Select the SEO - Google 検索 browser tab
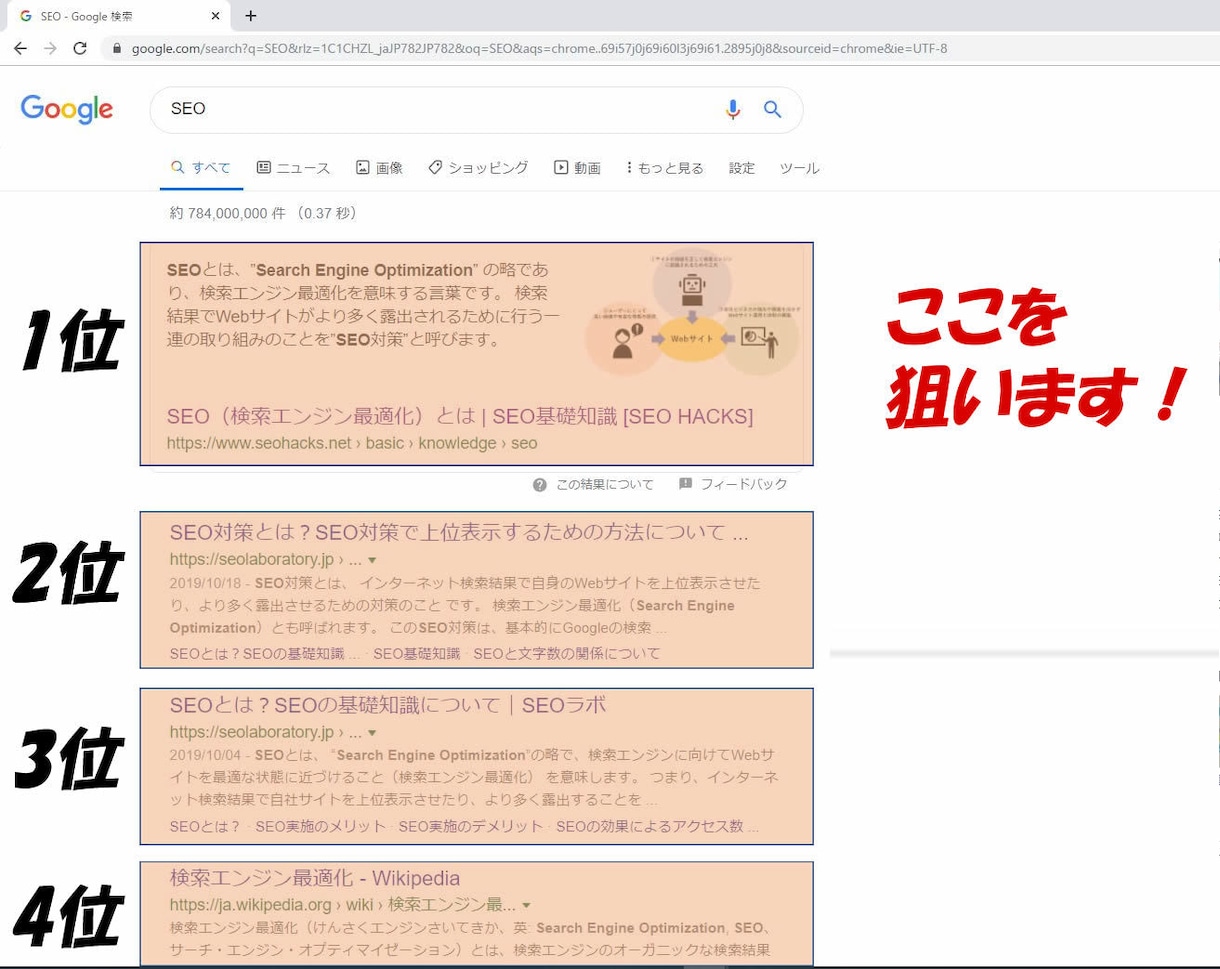Image resolution: width=1220 pixels, height=969 pixels. (116, 16)
